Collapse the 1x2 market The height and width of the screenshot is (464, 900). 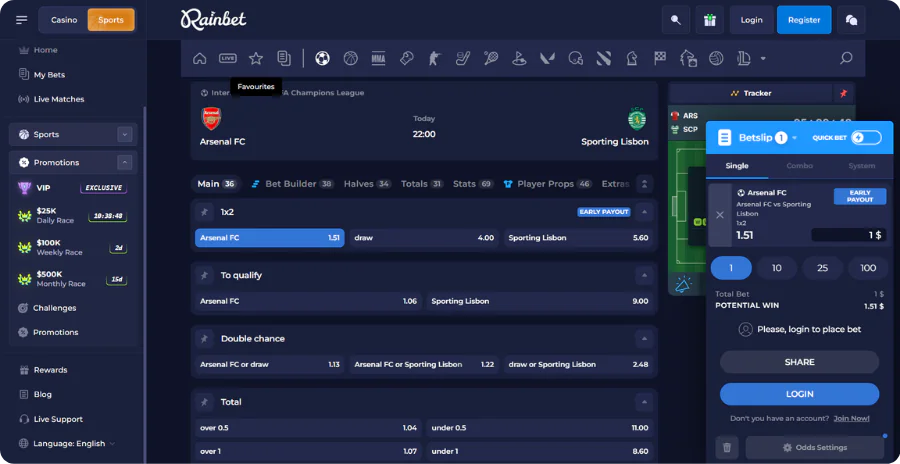644,212
